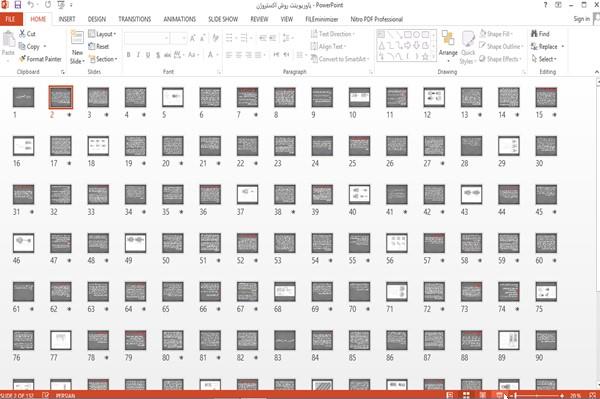600x399 pixels.
Task: Select slide 89 thumbnail
Action: [509, 340]
